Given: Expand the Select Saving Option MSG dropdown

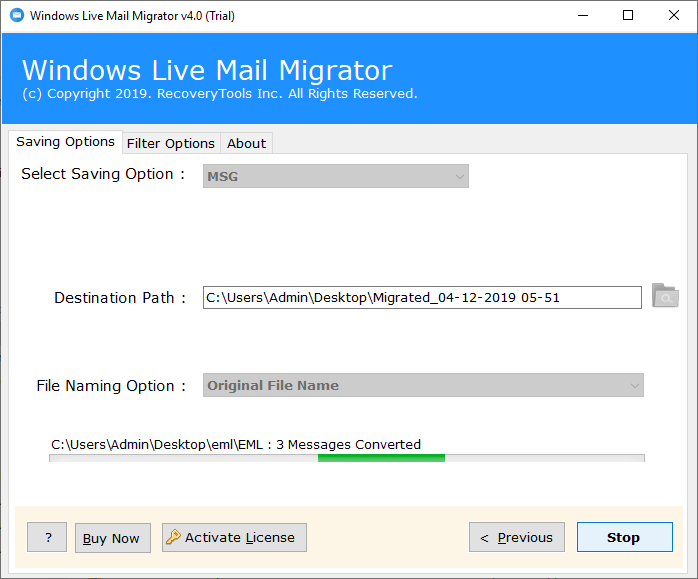Looking at the screenshot, I should 336,176.
